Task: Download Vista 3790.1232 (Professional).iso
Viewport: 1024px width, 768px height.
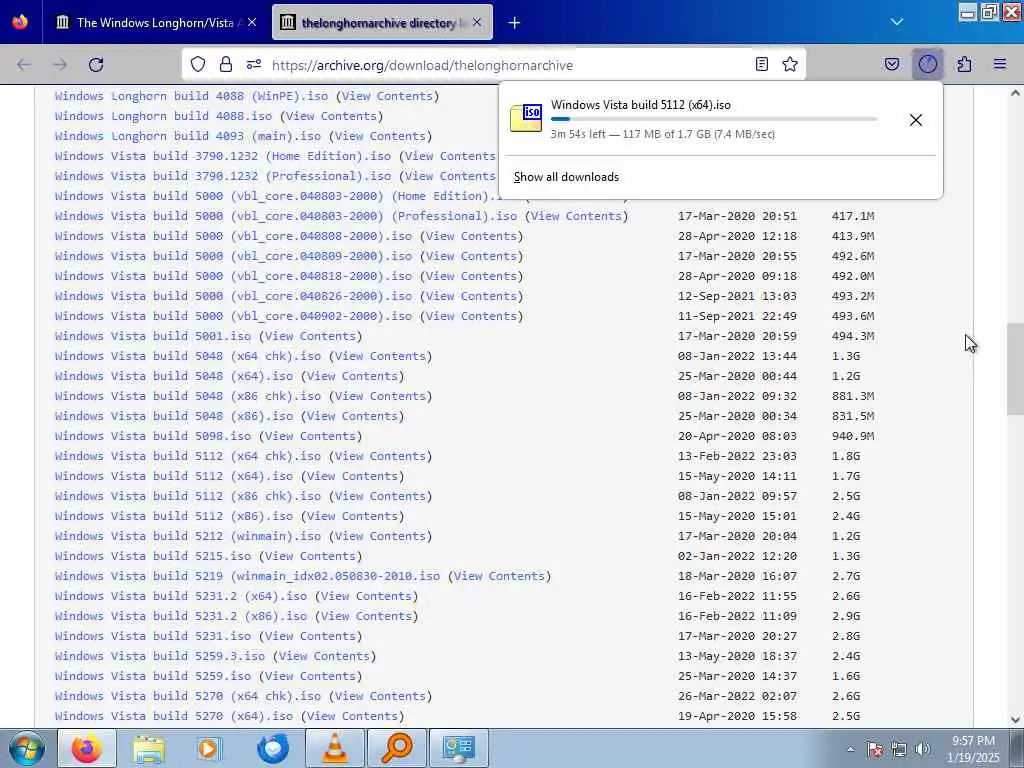Action: click(223, 176)
